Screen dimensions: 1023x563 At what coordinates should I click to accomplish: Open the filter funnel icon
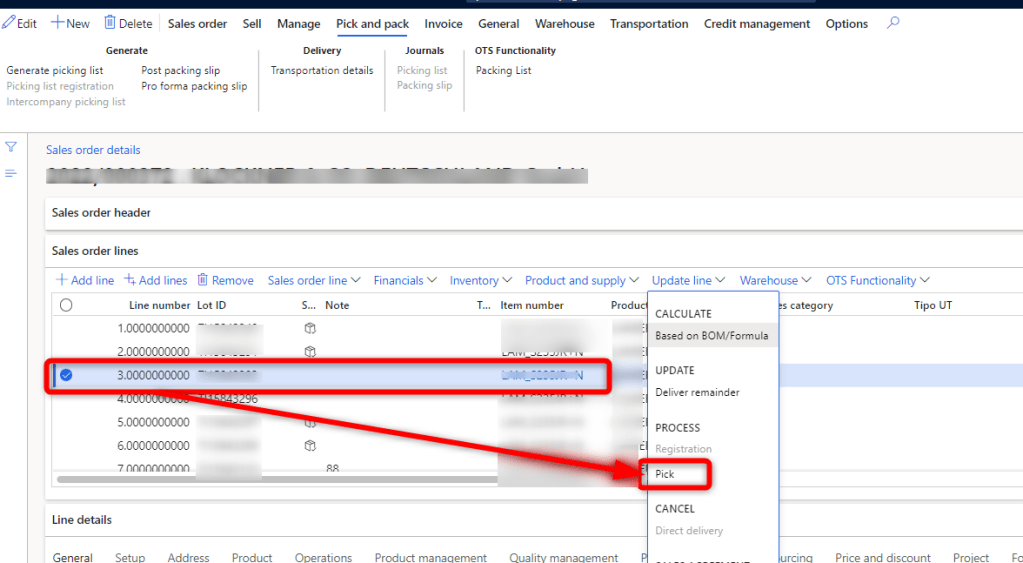(11, 147)
